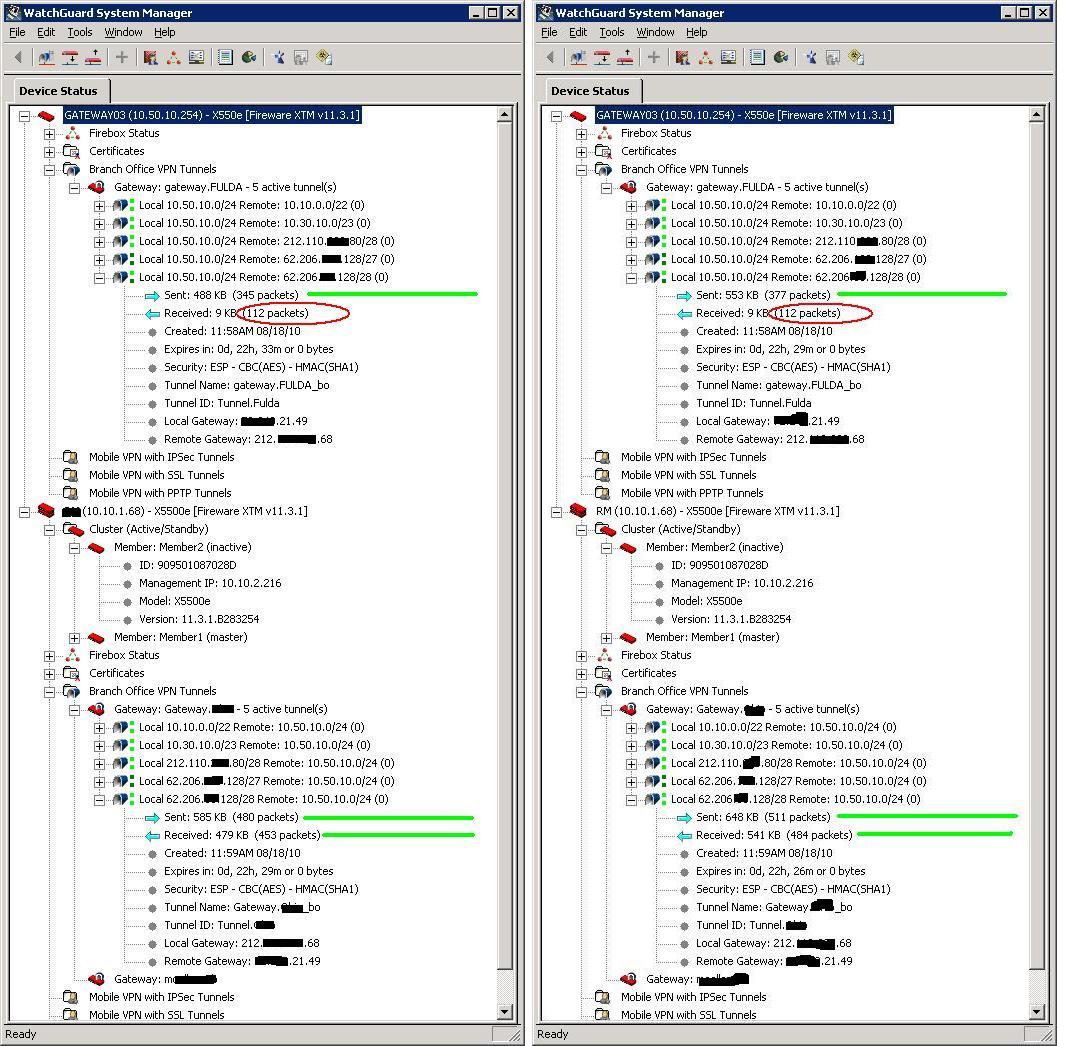Open the File menu in left window
The width and height of the screenshot is (1070, 1046).
coord(17,32)
